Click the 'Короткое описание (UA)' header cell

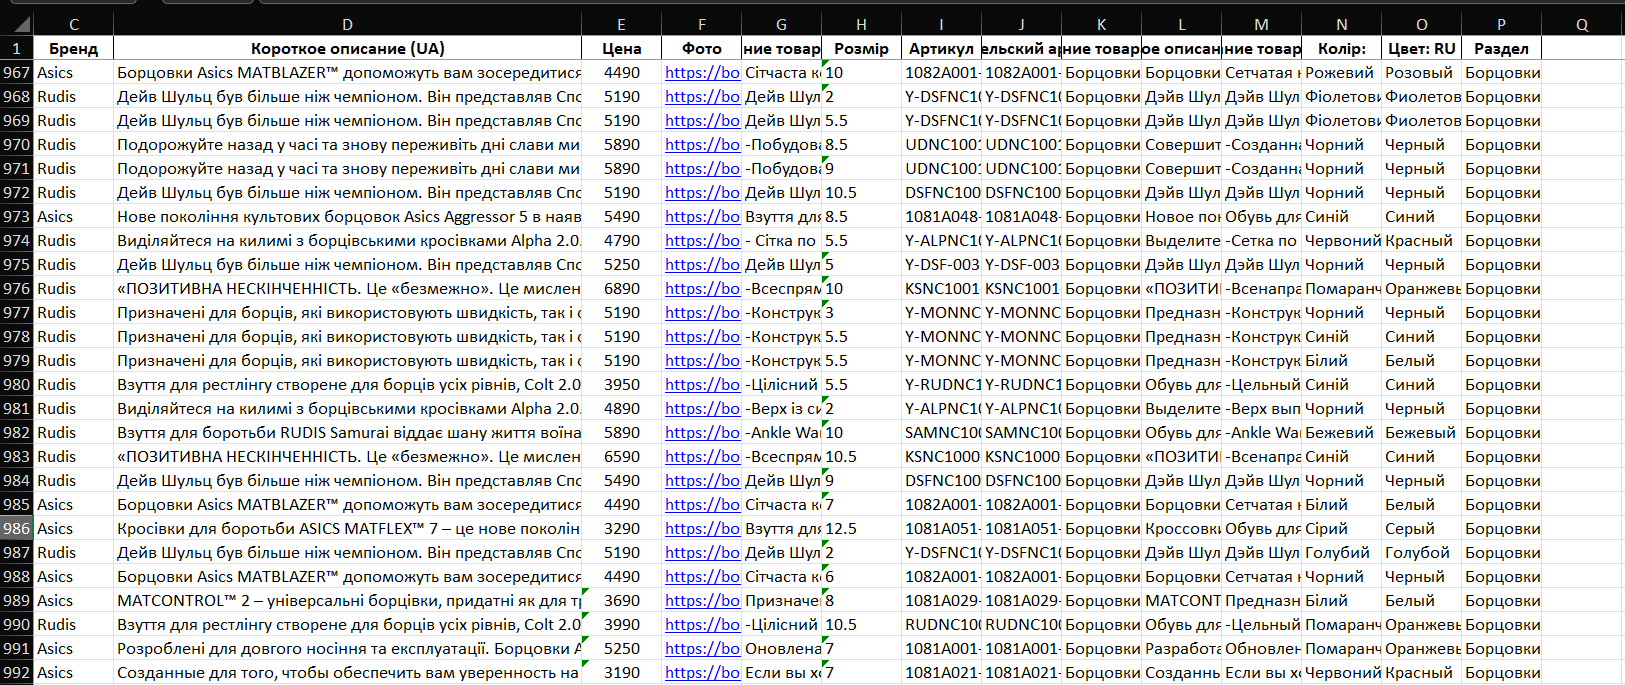click(x=347, y=48)
